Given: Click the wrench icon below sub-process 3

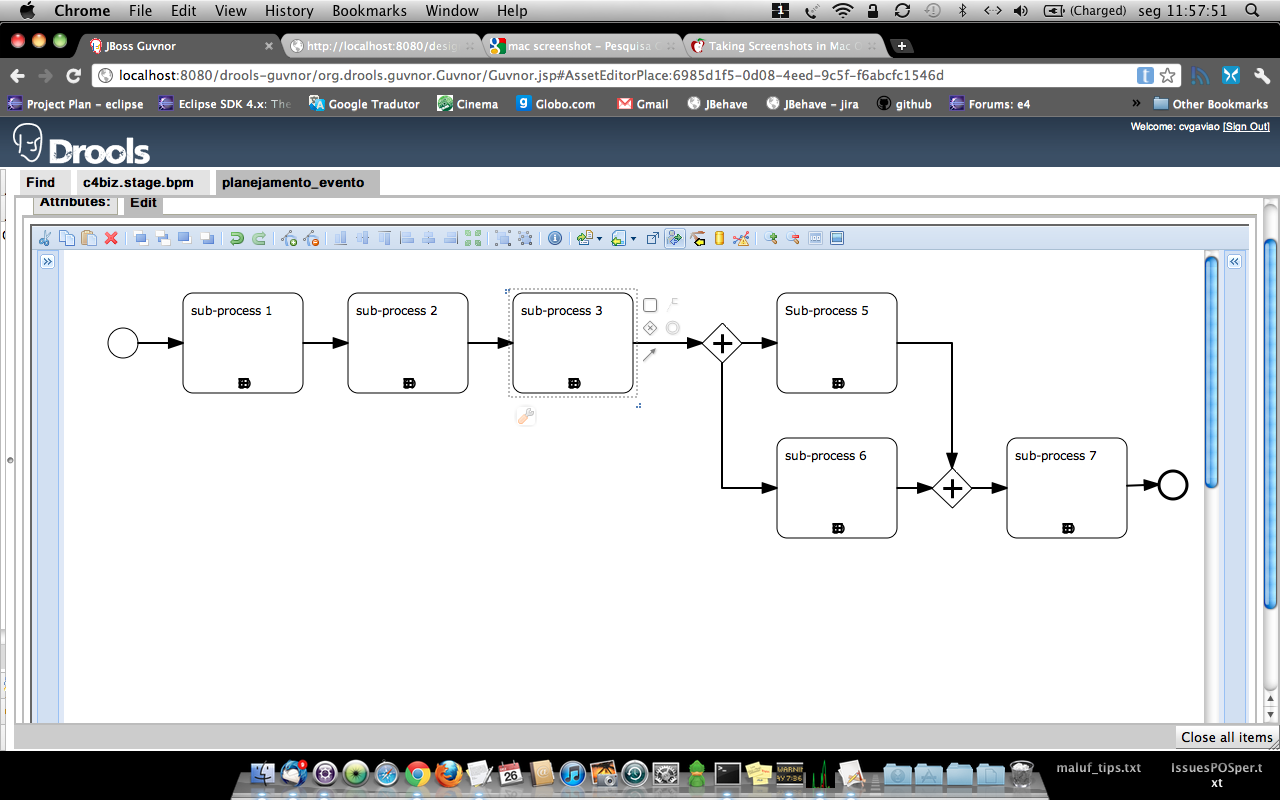Looking at the screenshot, I should tap(526, 417).
